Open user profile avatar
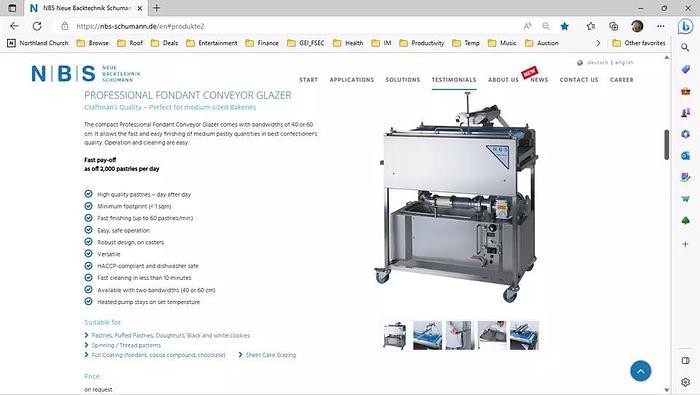Screen dimensions: 700x395 tap(637, 26)
